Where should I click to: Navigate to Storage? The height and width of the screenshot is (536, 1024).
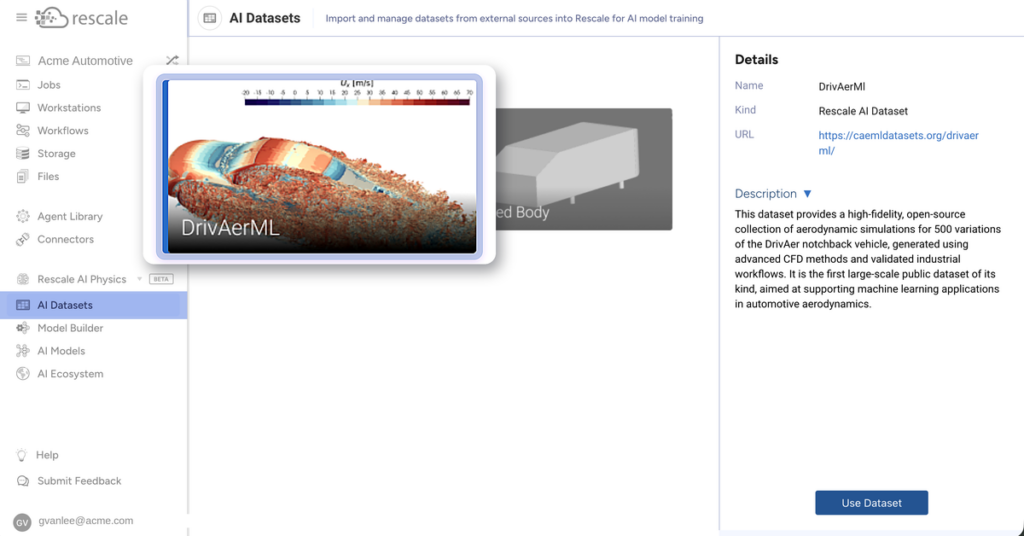tap(56, 153)
